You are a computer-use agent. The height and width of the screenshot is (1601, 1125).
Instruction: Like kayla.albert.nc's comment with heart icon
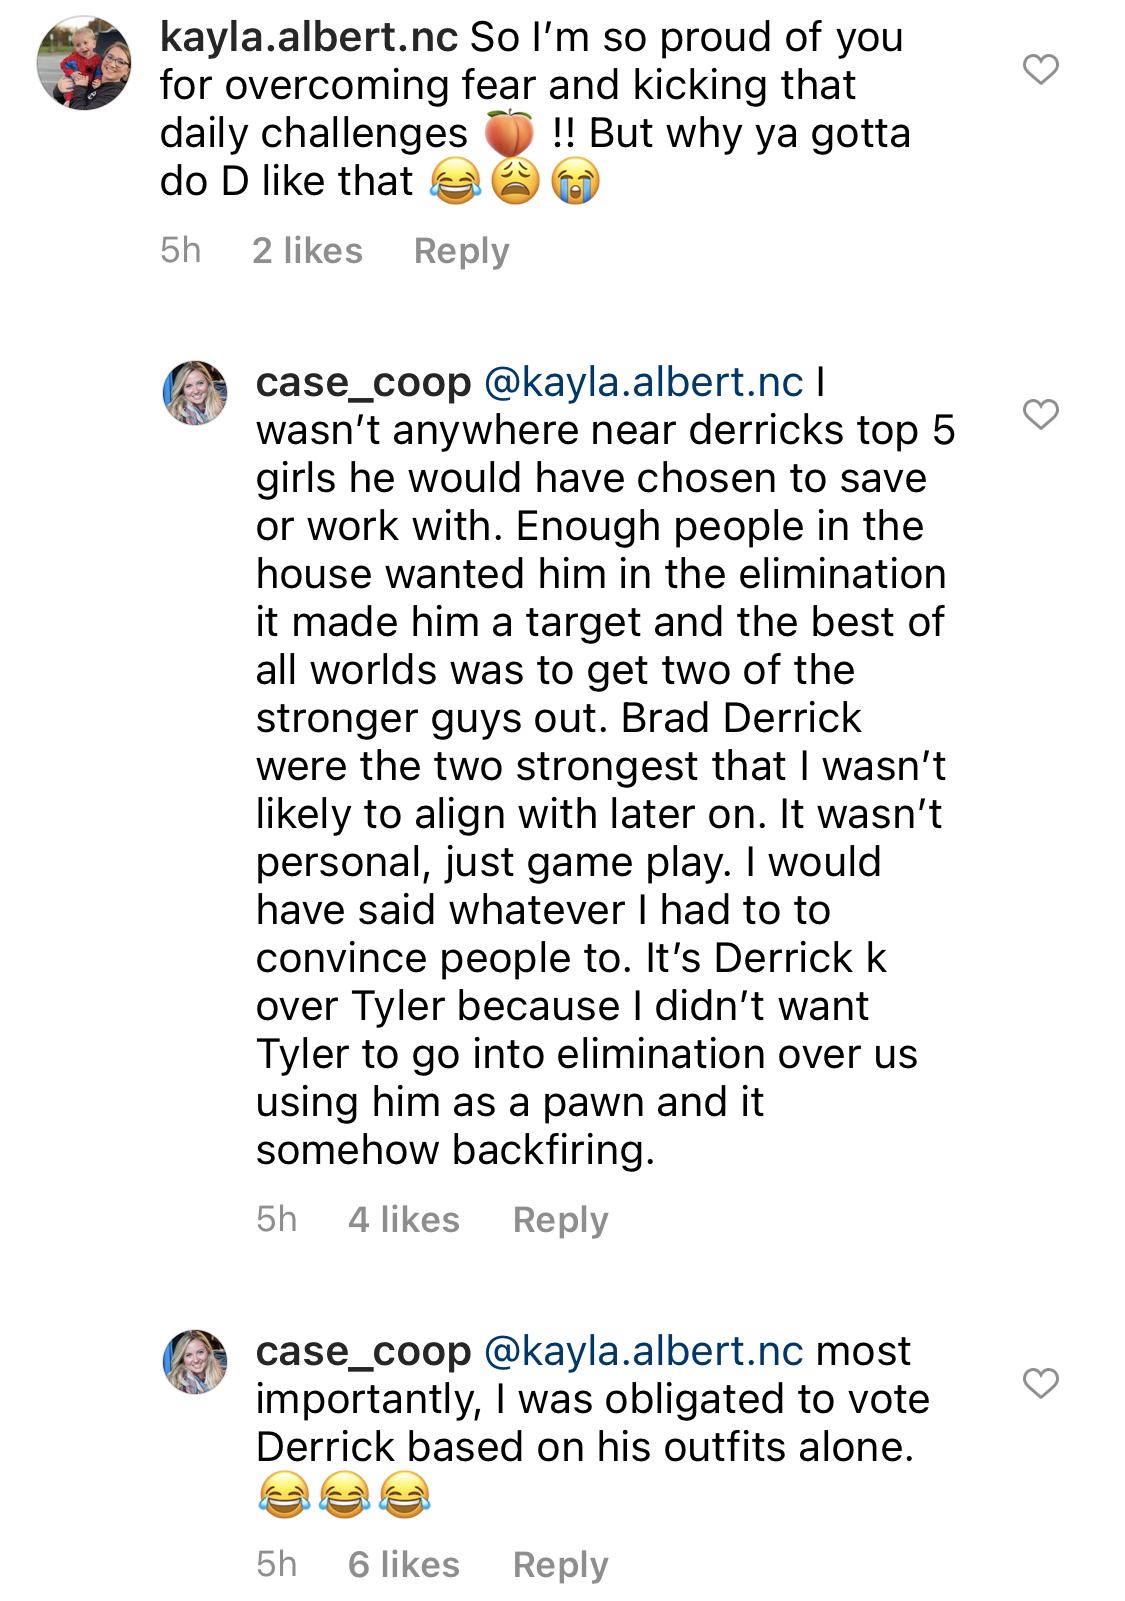point(1041,69)
